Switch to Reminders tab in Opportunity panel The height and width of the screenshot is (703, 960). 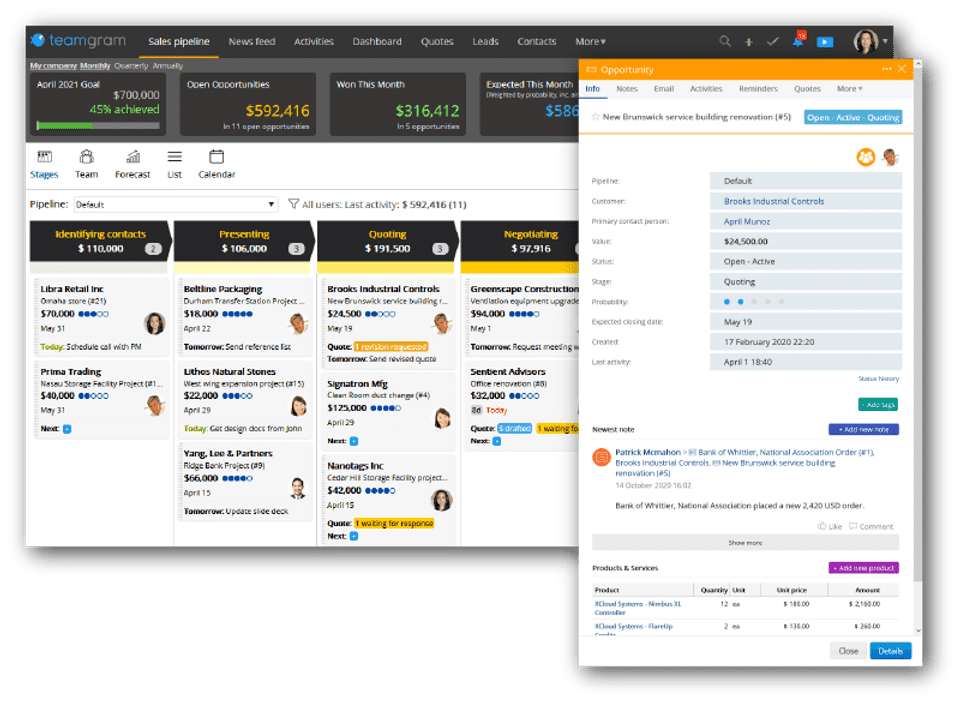[x=758, y=89]
